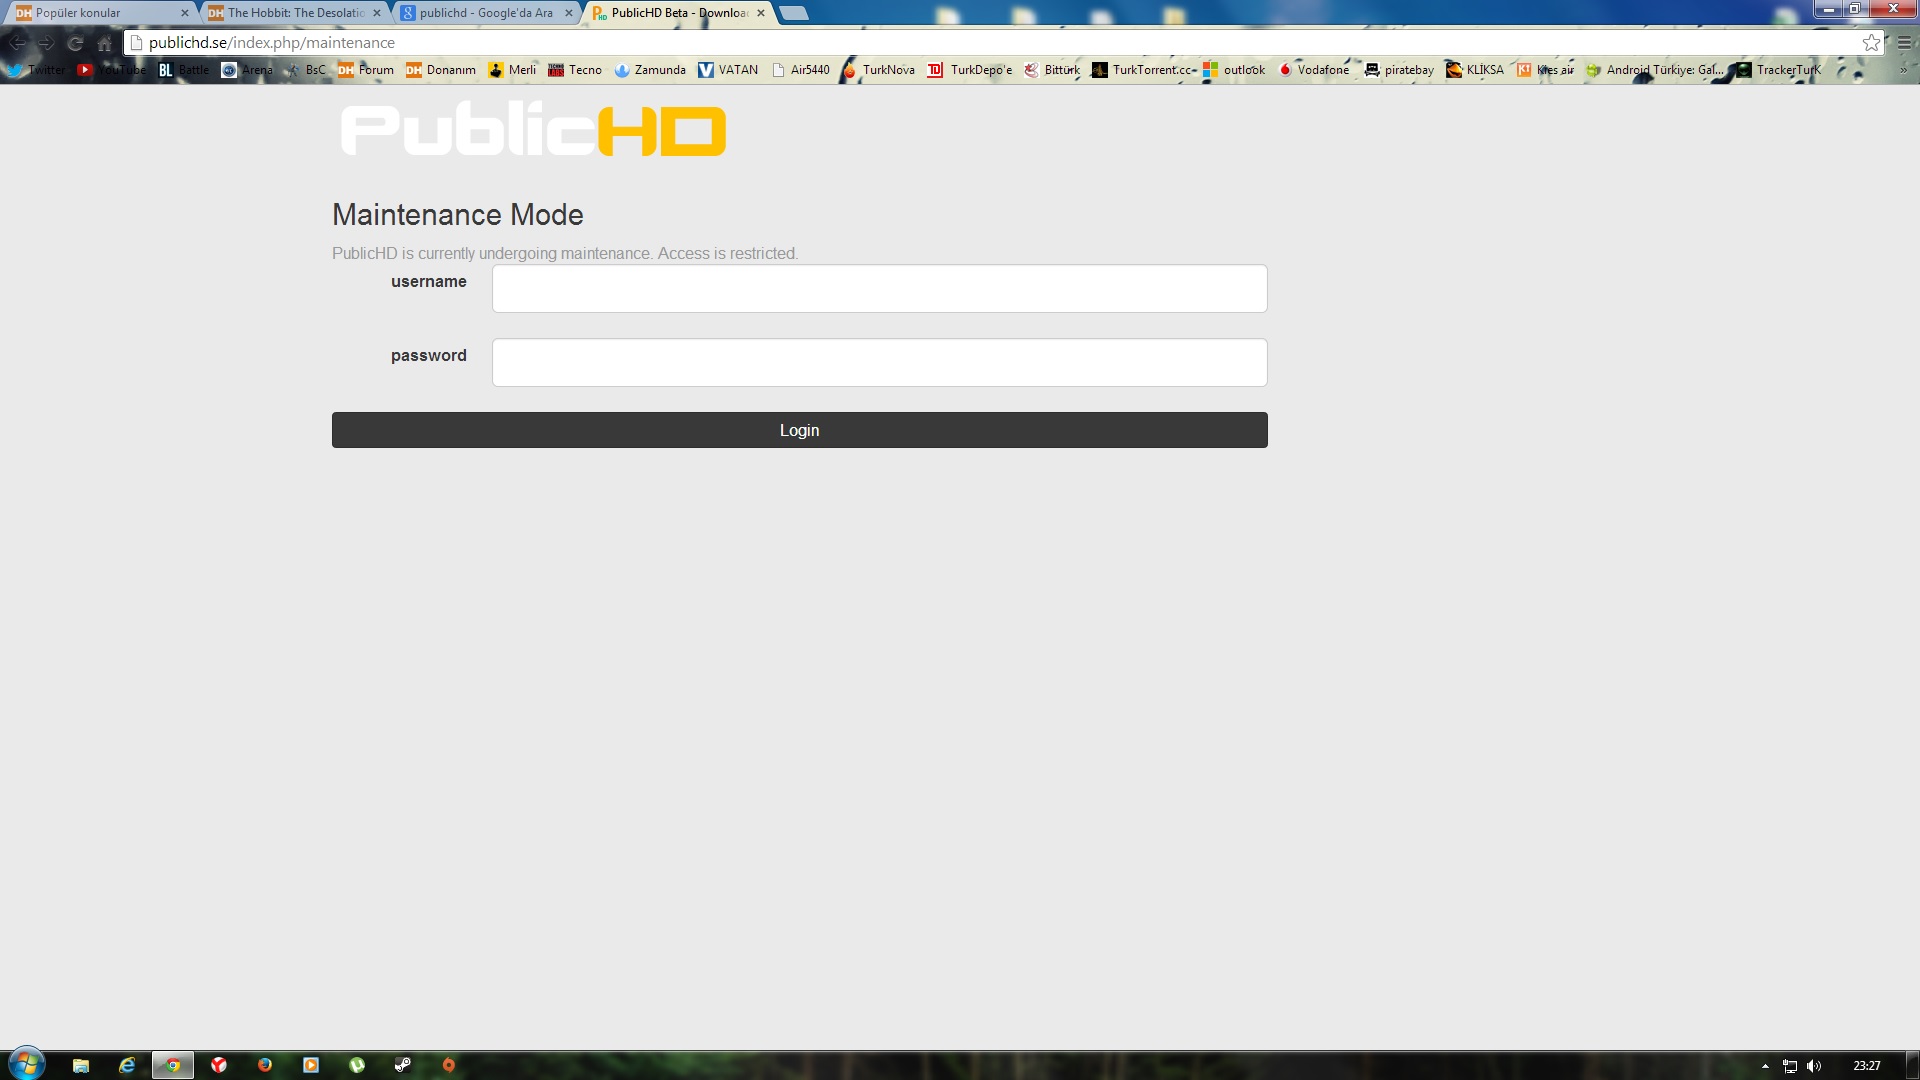Click the address bar URL
Viewport: 1920px width, 1080px height.
[271, 43]
